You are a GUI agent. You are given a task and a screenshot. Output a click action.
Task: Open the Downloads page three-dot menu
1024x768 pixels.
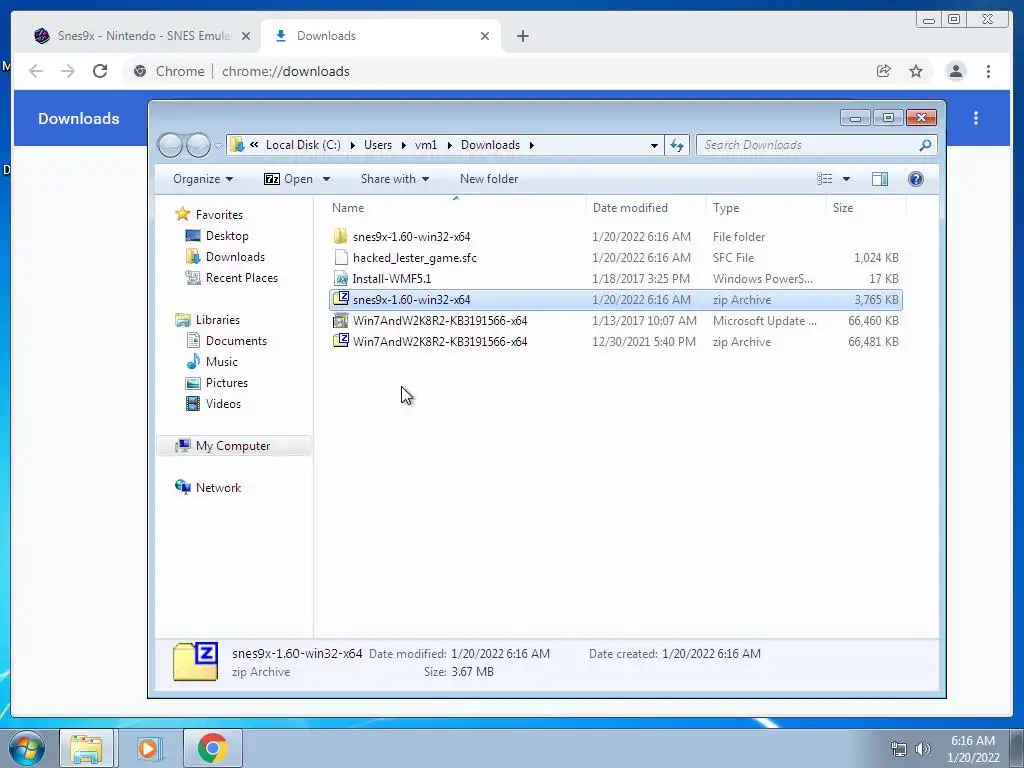[x=976, y=118]
